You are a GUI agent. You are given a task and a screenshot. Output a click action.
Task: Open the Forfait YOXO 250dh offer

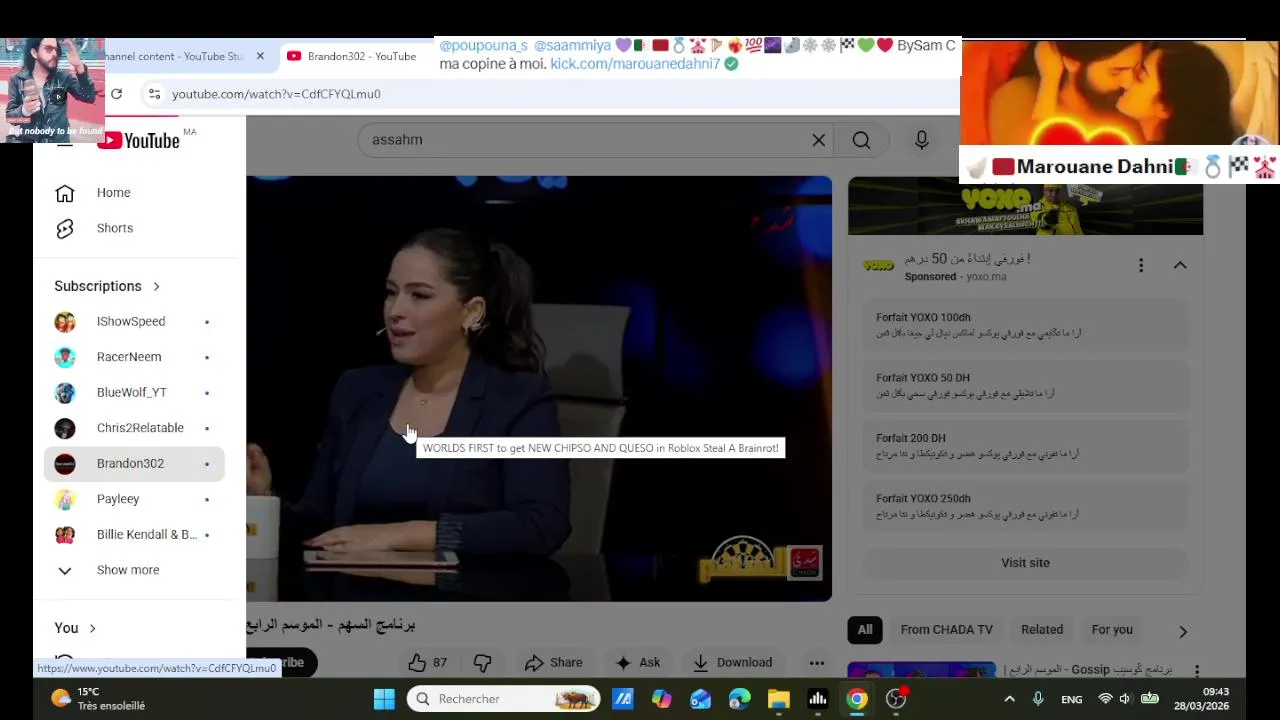click(1025, 506)
